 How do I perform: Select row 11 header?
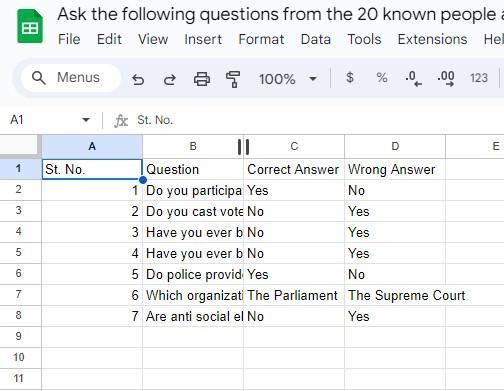(x=20, y=379)
